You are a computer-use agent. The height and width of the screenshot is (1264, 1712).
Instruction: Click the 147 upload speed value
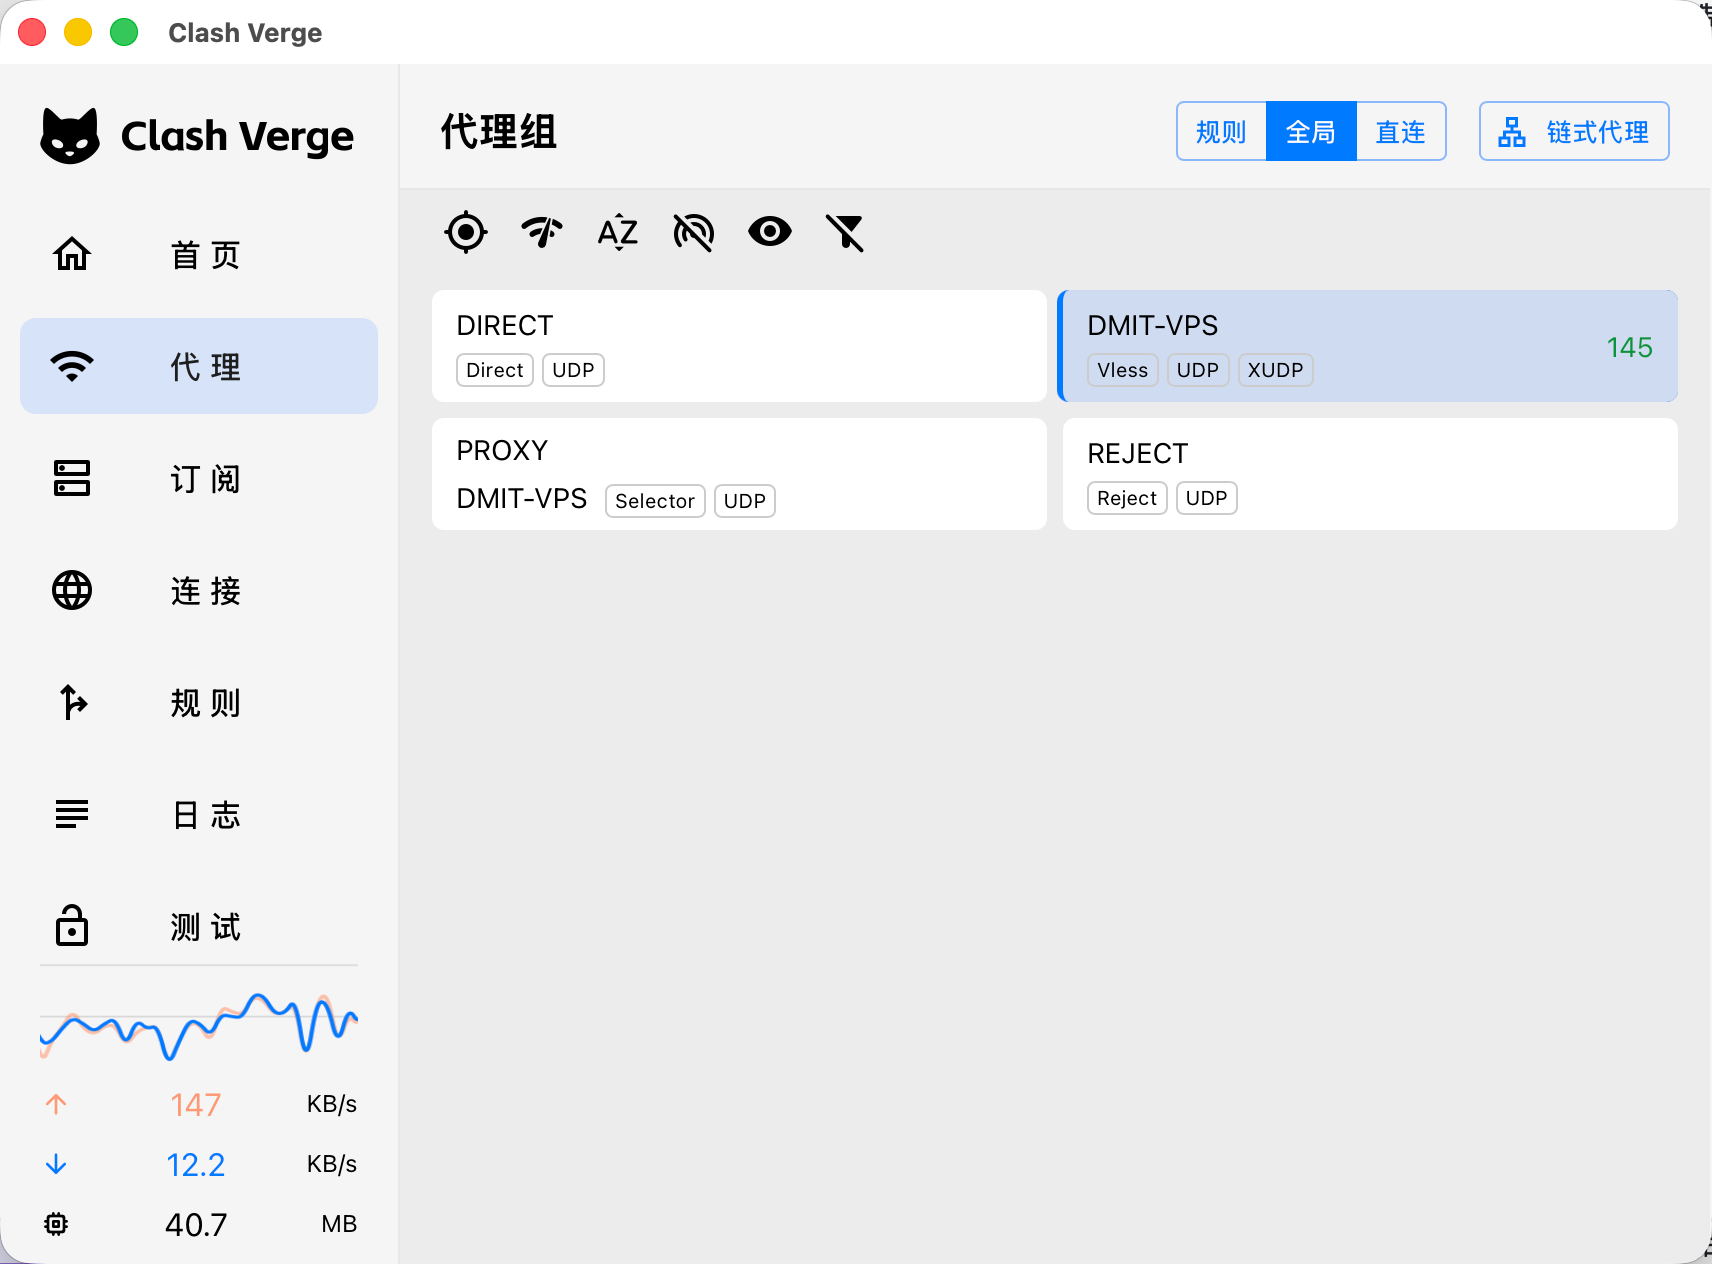[x=195, y=1105]
